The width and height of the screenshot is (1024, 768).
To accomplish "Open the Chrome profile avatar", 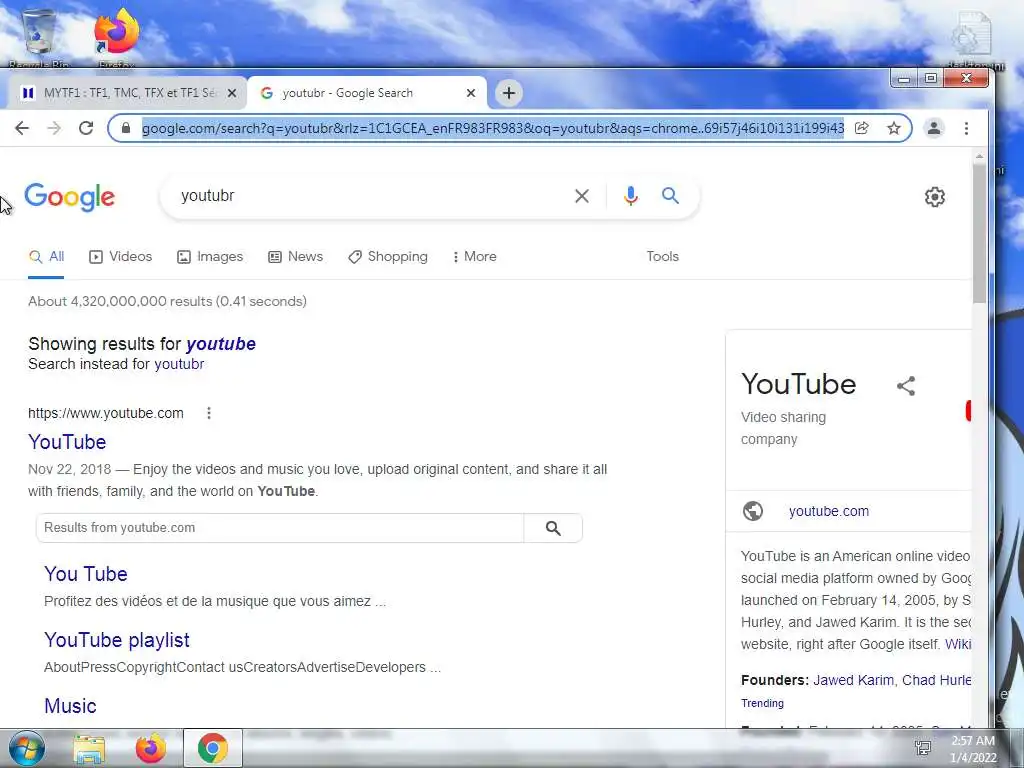I will click(x=934, y=128).
